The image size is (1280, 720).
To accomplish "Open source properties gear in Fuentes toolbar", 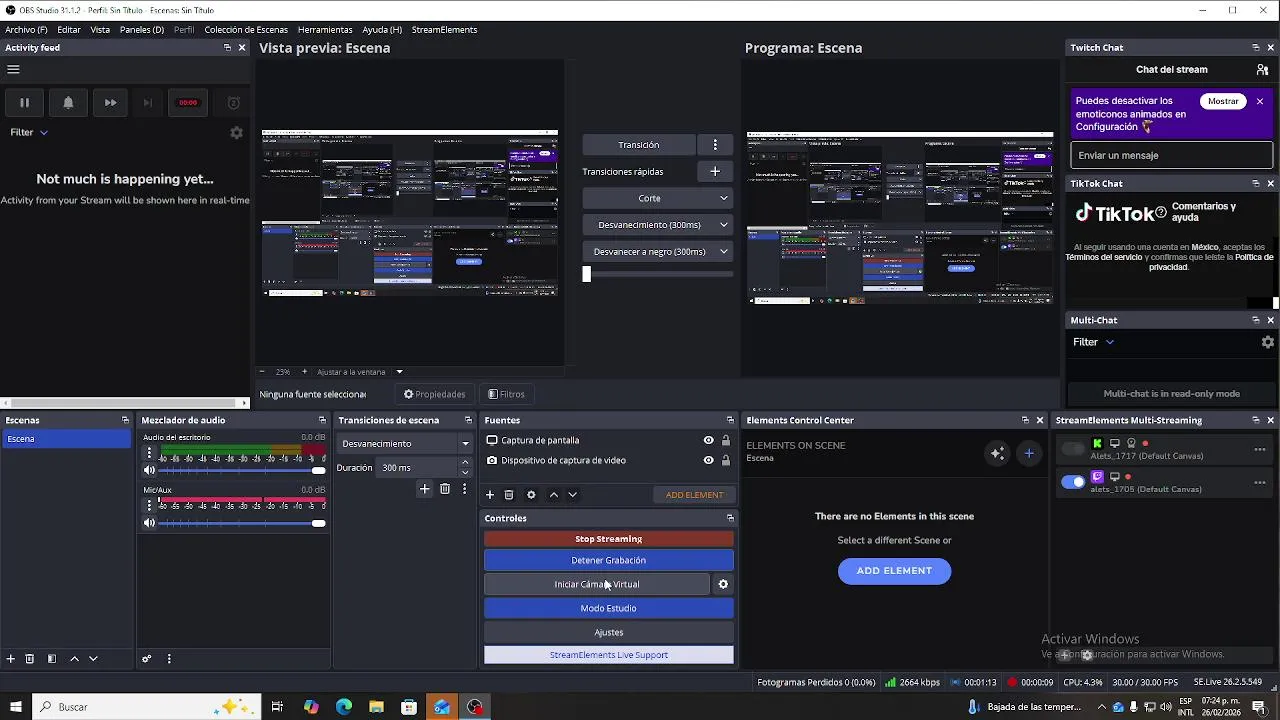I will click(x=531, y=495).
